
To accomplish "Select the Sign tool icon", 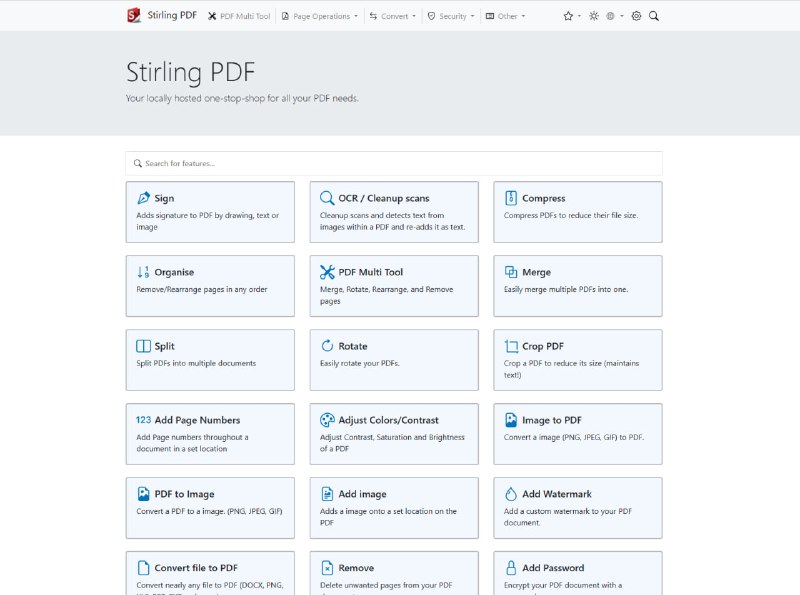I will (142, 198).
